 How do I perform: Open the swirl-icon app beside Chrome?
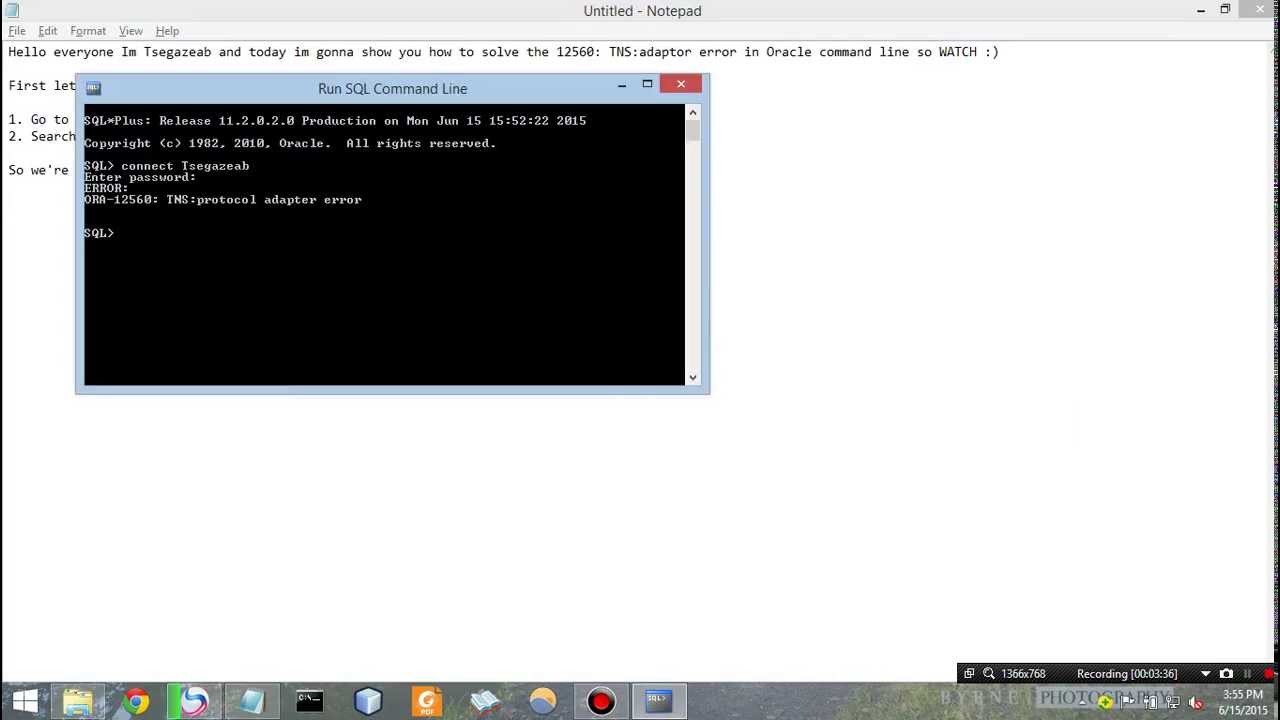coord(194,701)
